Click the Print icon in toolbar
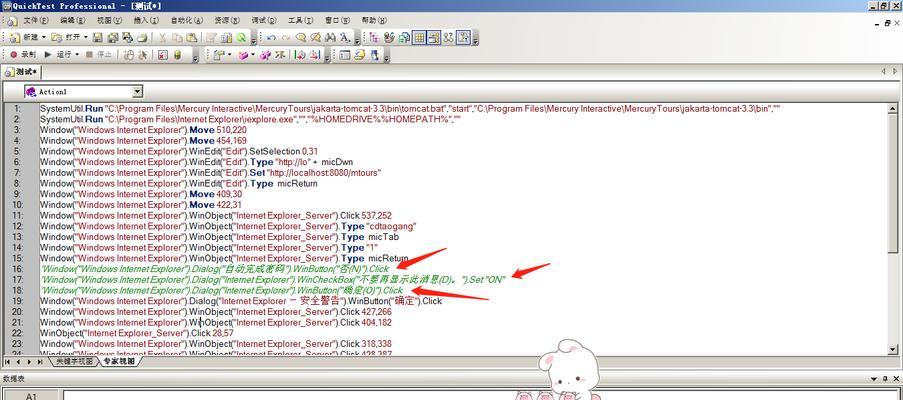Image resolution: width=903 pixels, height=400 pixels. pos(142,37)
